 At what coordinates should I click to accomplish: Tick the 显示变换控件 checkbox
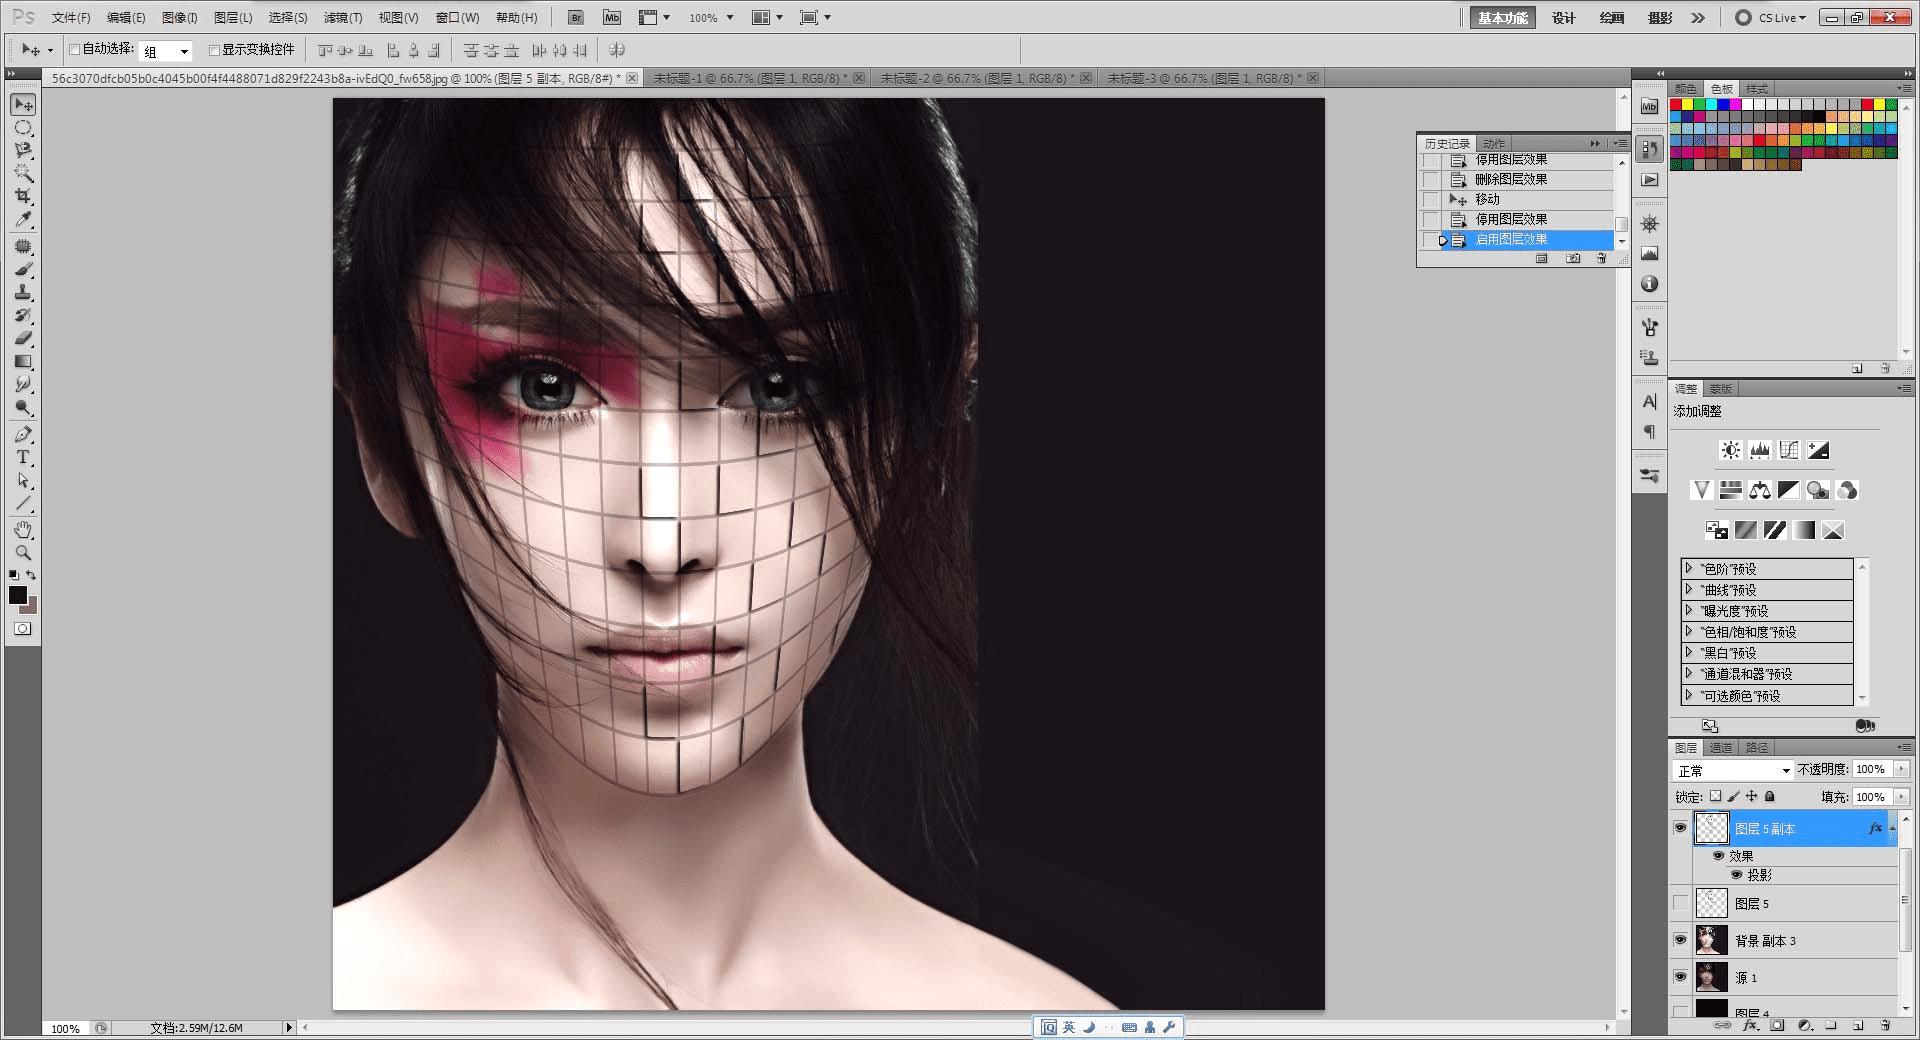pos(214,49)
